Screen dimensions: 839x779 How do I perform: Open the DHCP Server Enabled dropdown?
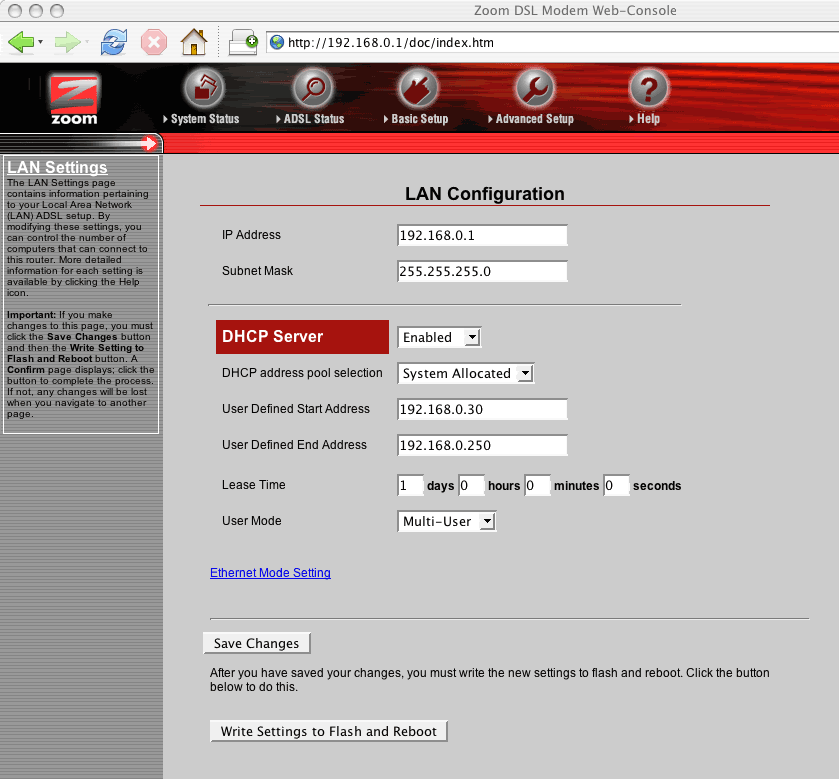coord(439,338)
